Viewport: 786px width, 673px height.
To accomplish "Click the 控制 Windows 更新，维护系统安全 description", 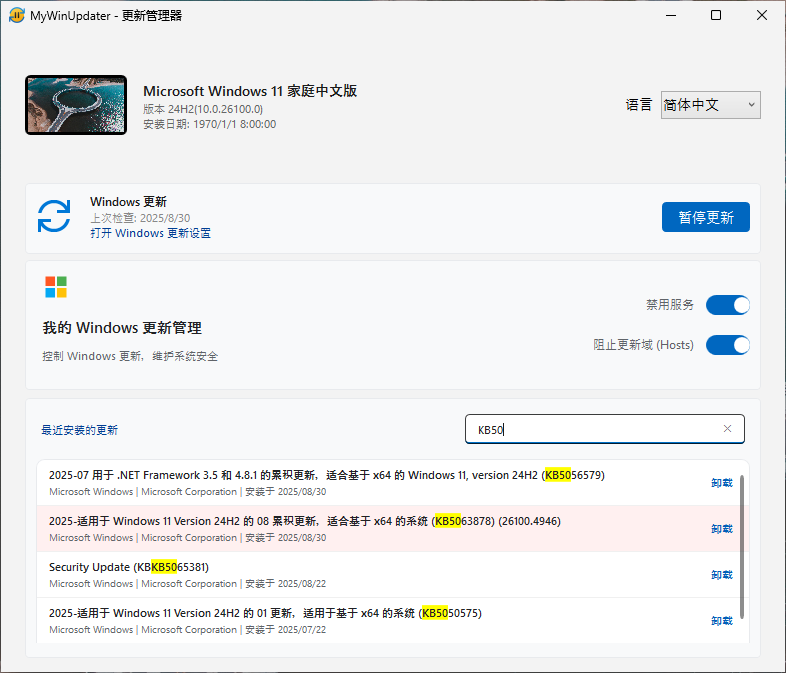I will (x=130, y=356).
